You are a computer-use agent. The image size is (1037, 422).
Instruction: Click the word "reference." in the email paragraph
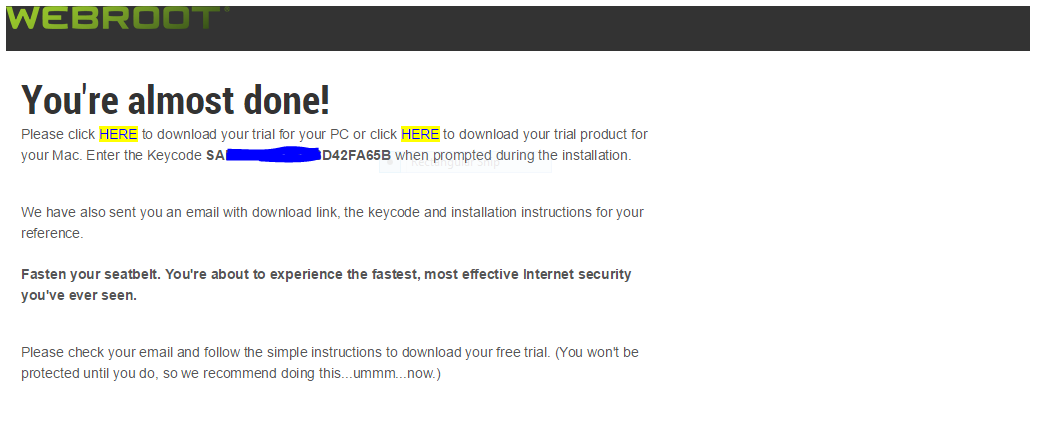(x=52, y=233)
